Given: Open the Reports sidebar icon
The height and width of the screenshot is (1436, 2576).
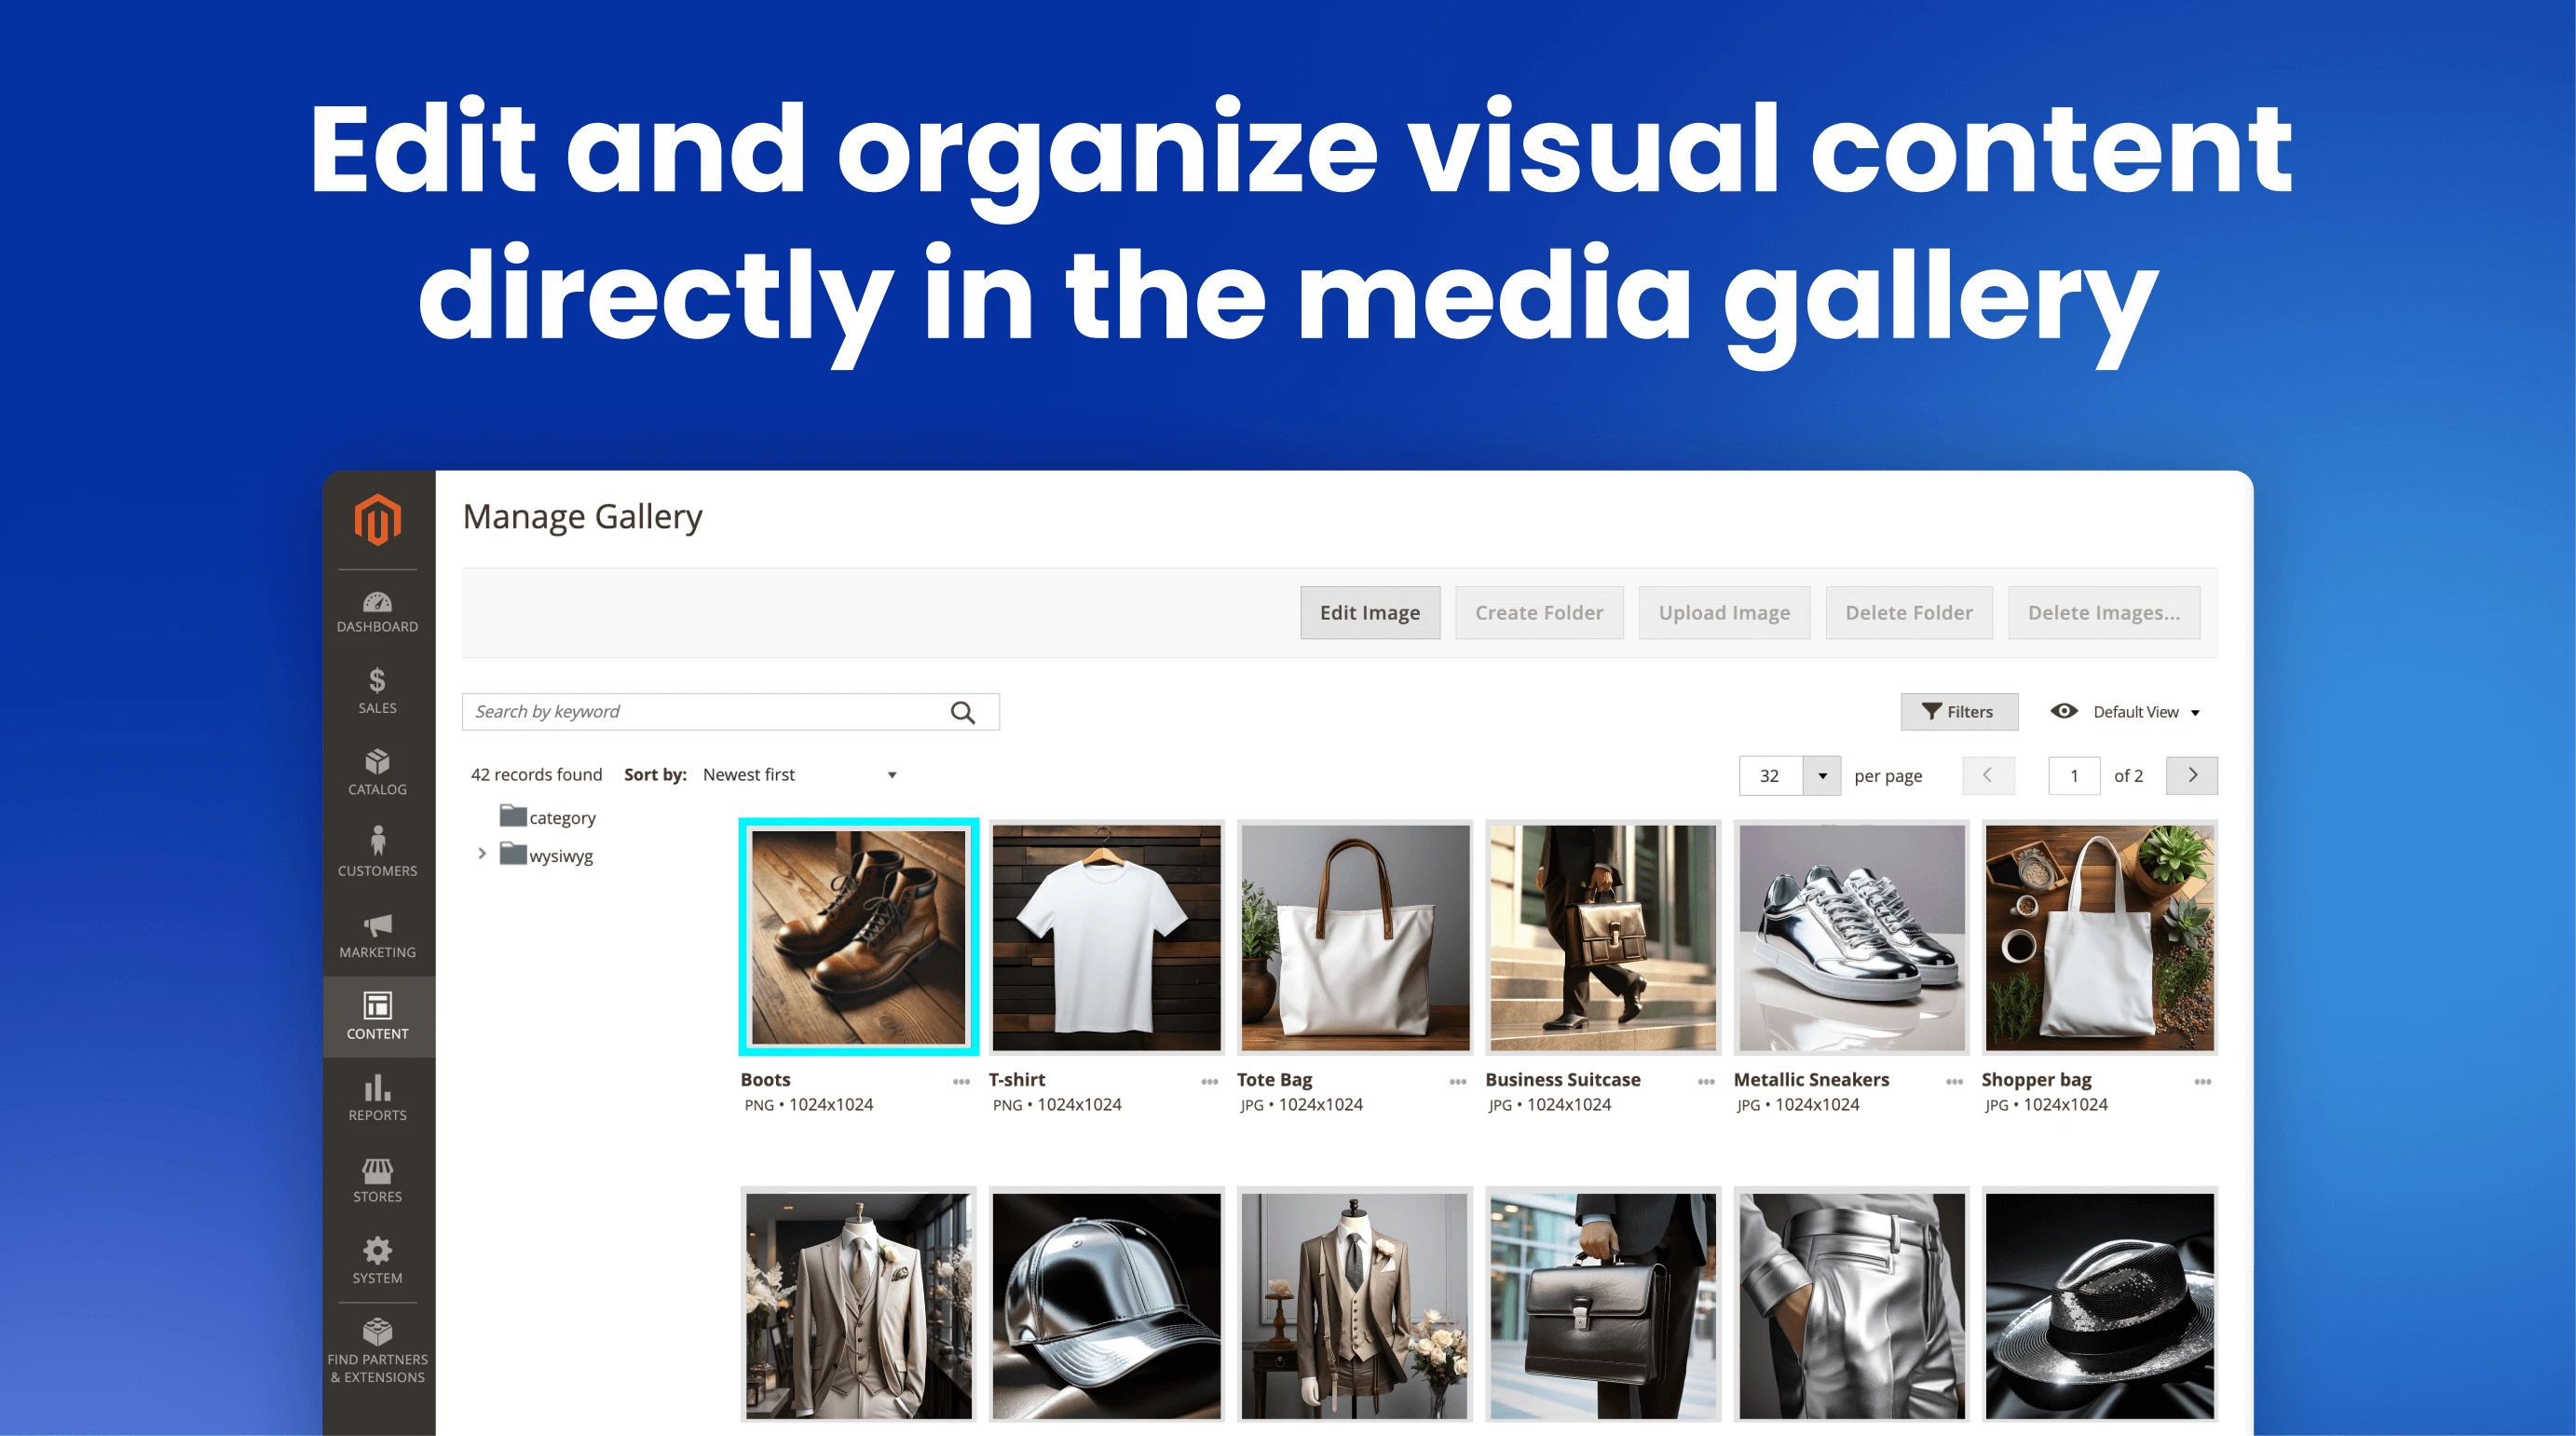Looking at the screenshot, I should tap(376, 1091).
